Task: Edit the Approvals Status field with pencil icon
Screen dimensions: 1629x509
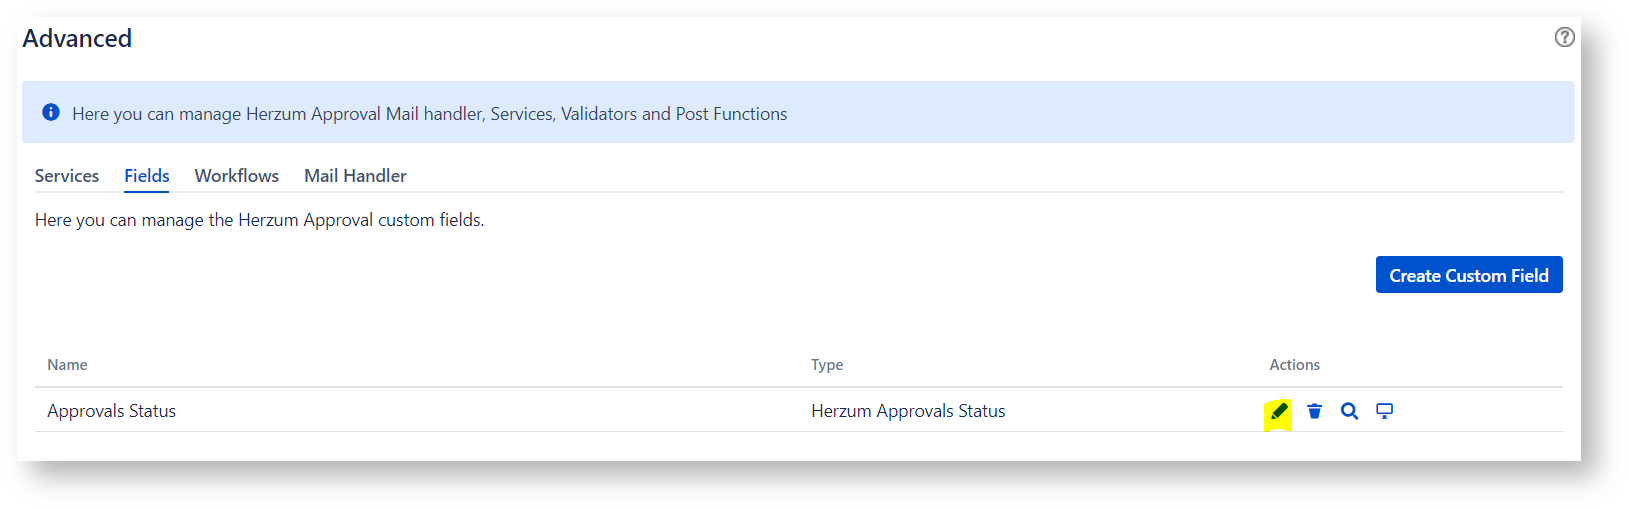Action: coord(1279,411)
